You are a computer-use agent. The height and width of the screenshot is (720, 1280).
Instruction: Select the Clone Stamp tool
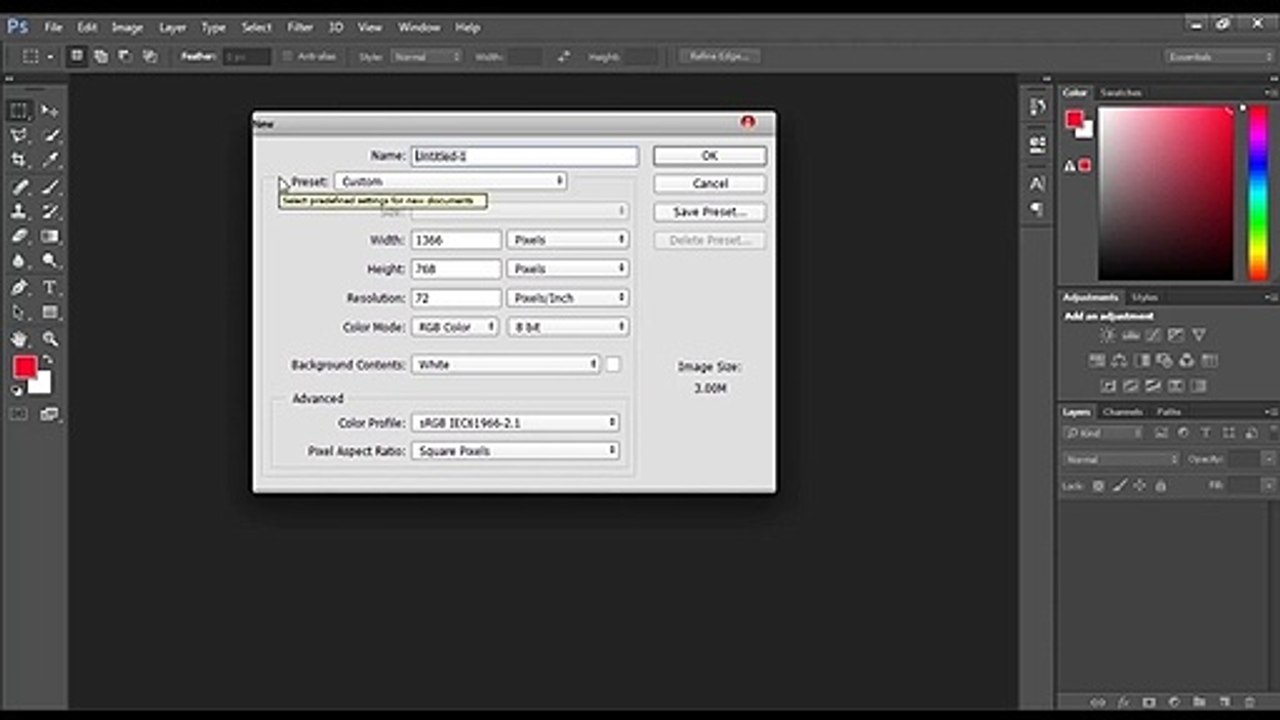(19, 212)
